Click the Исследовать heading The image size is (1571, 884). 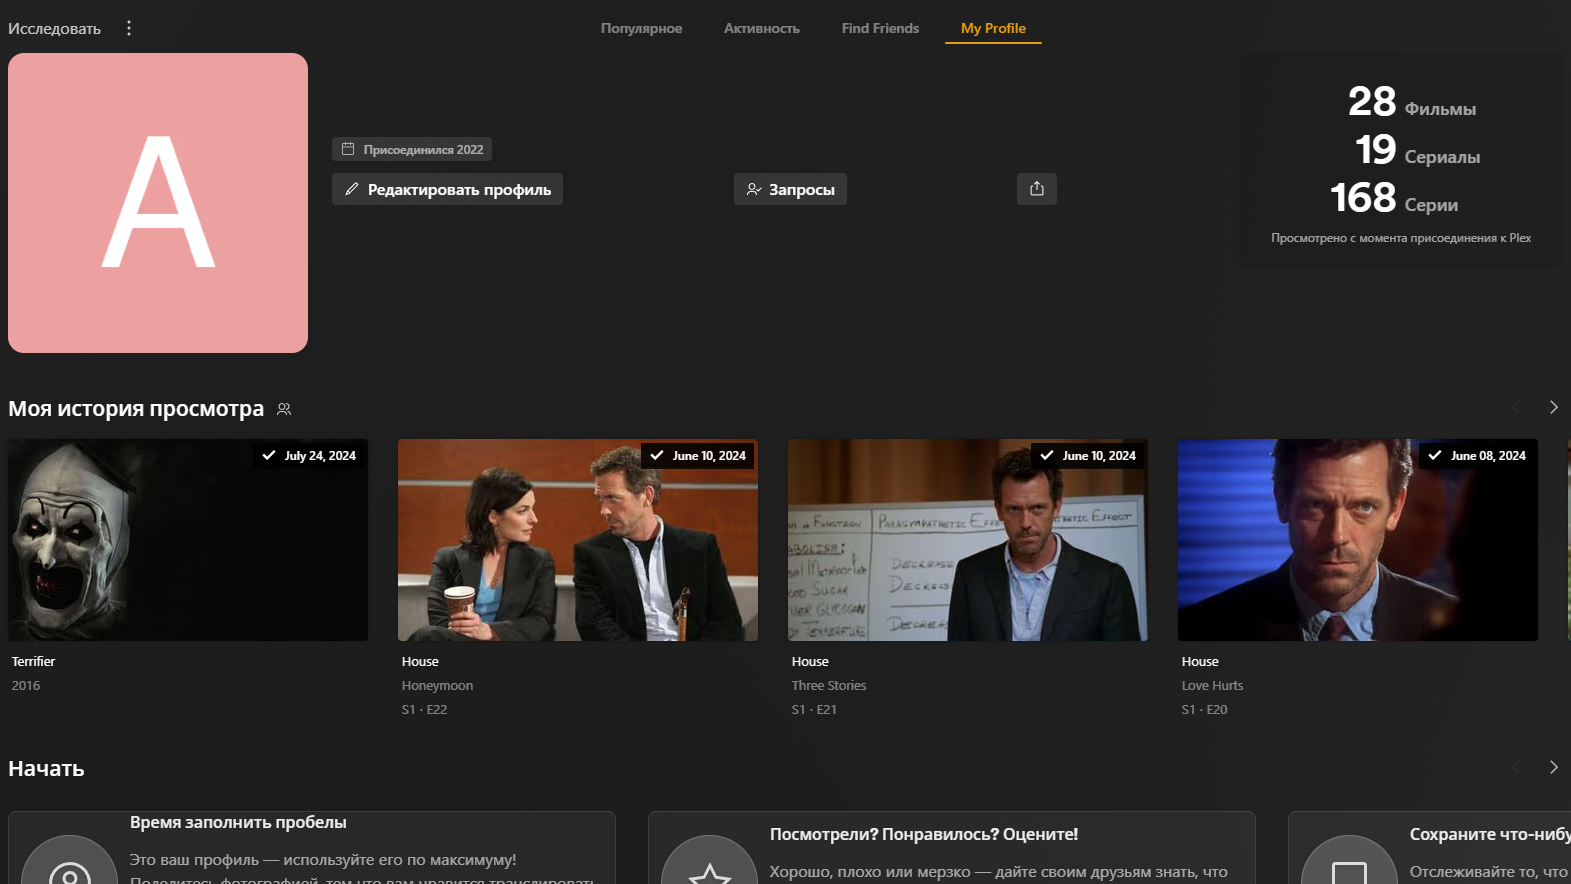click(54, 28)
